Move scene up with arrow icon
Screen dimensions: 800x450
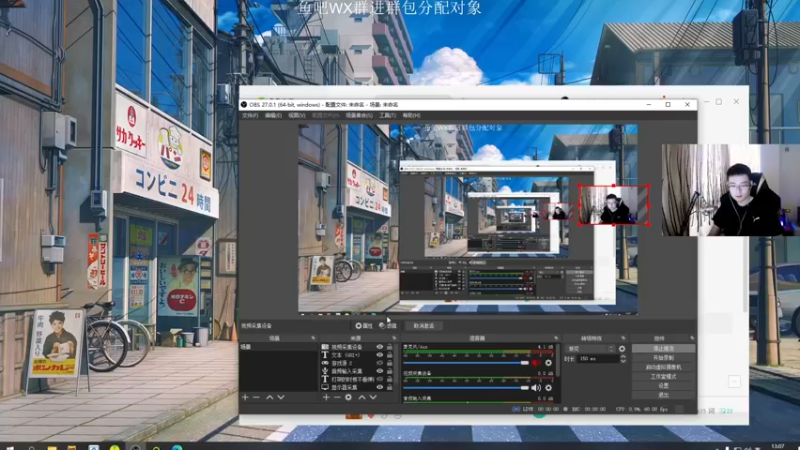[x=270, y=397]
